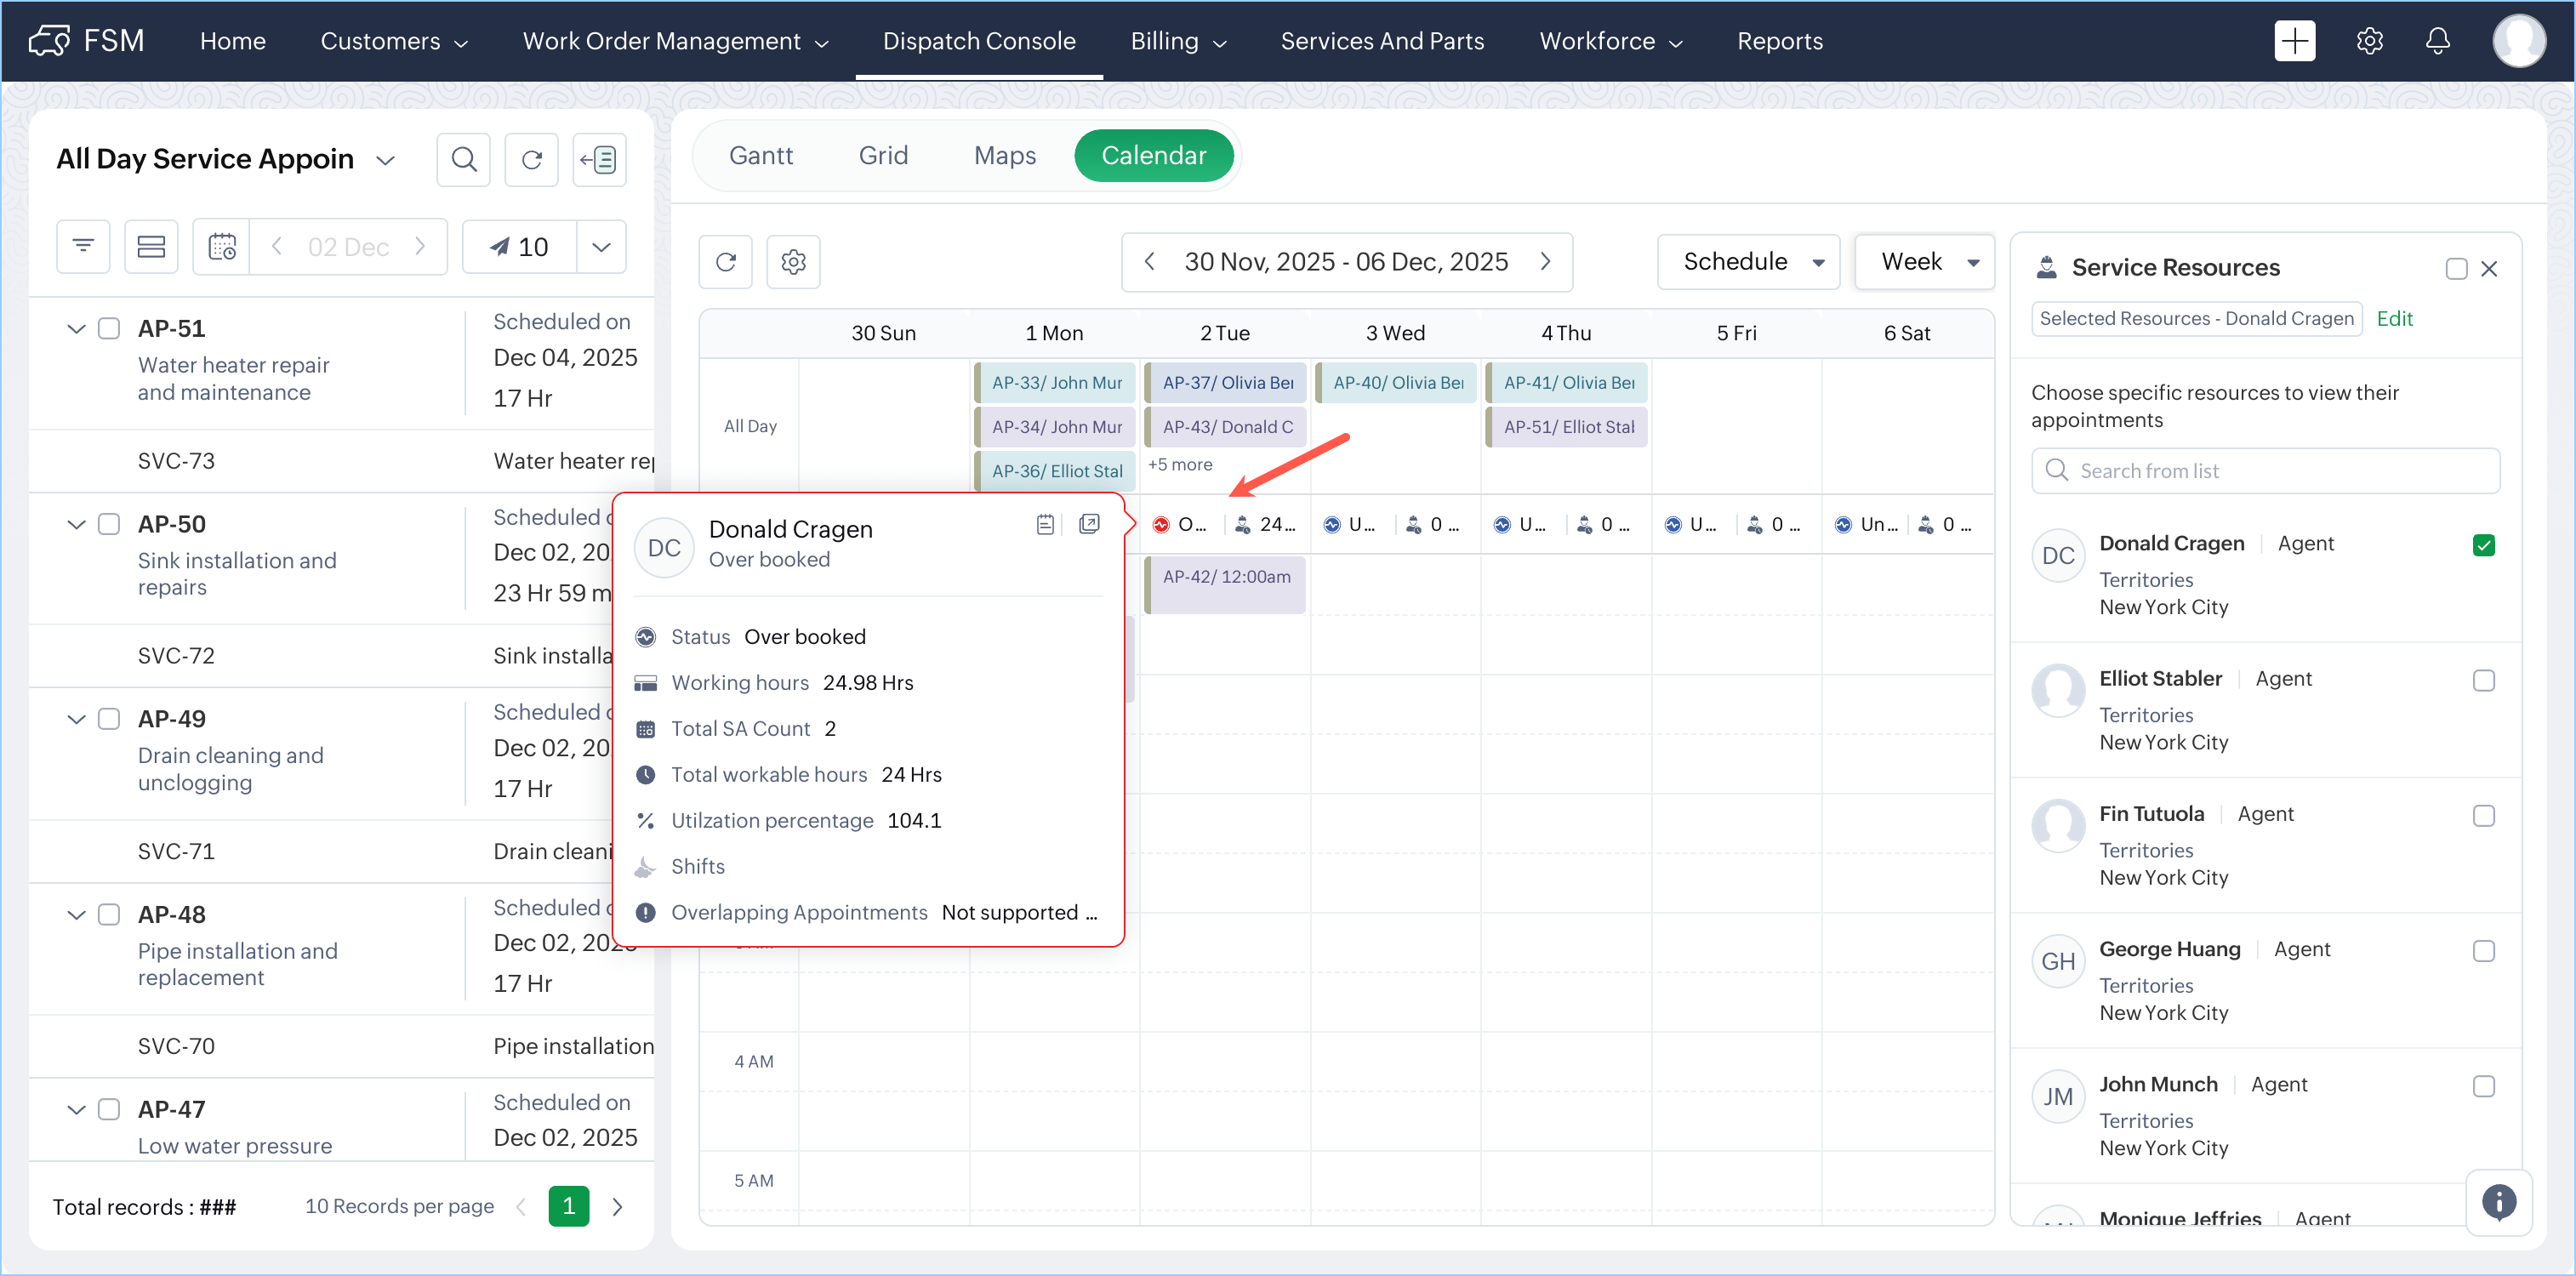2576x1276 pixels.
Task: Open the Reports menu item
Action: [1779, 41]
